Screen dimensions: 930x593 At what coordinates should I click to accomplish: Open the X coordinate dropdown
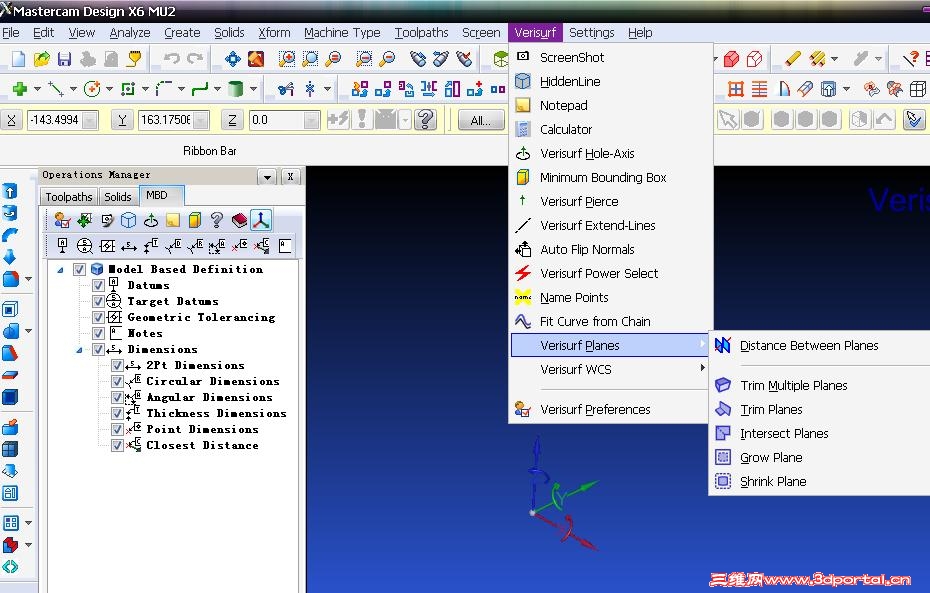[90, 120]
